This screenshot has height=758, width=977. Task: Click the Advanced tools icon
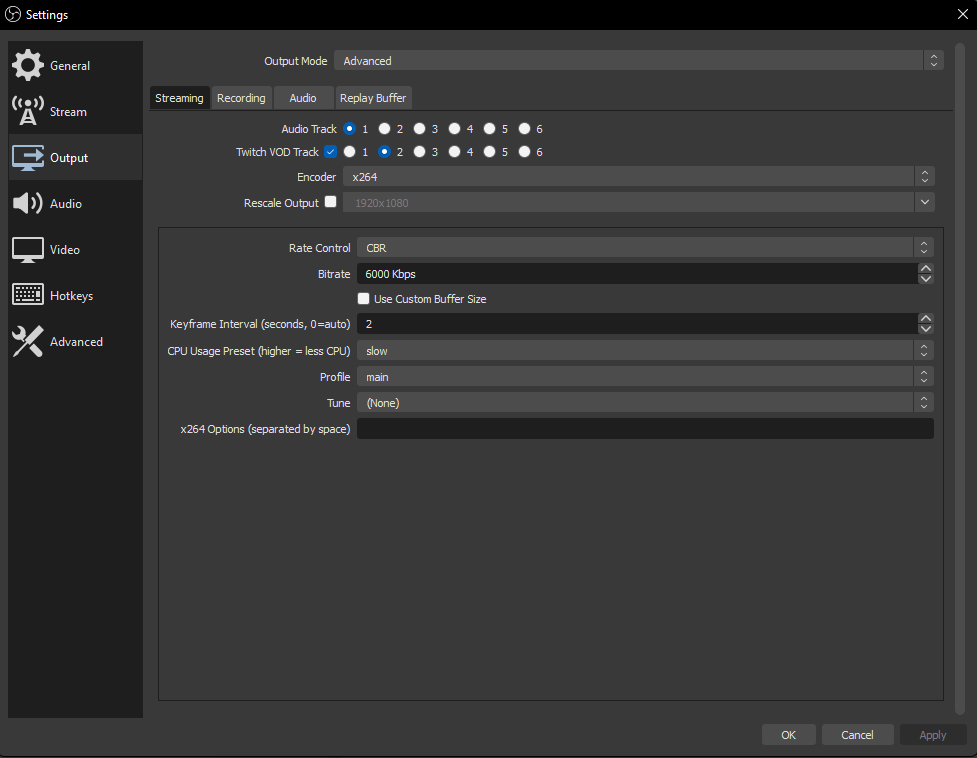pos(27,341)
